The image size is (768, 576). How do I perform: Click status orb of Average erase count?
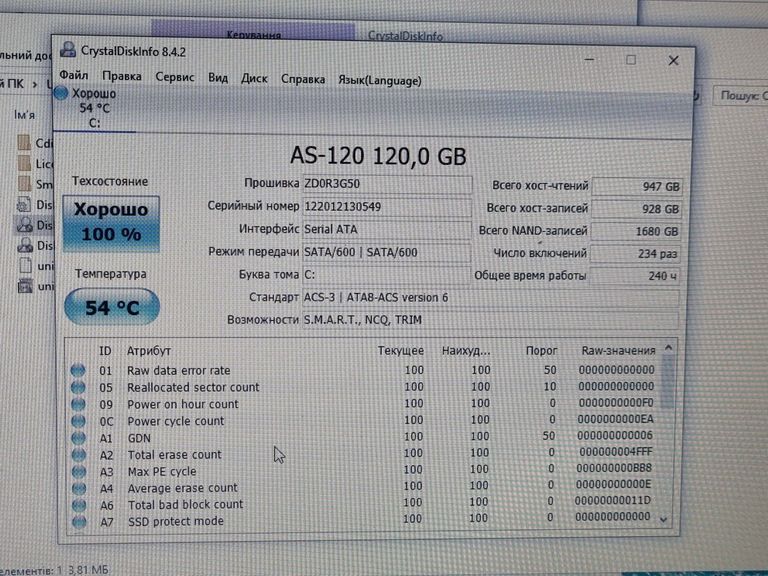click(79, 488)
